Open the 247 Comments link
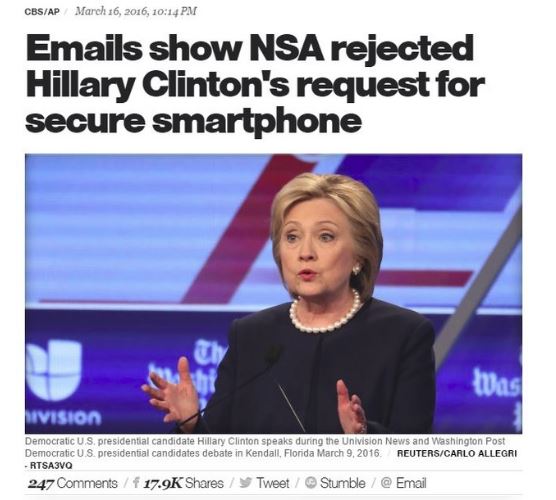This screenshot has width=556, height=500. click(73, 483)
